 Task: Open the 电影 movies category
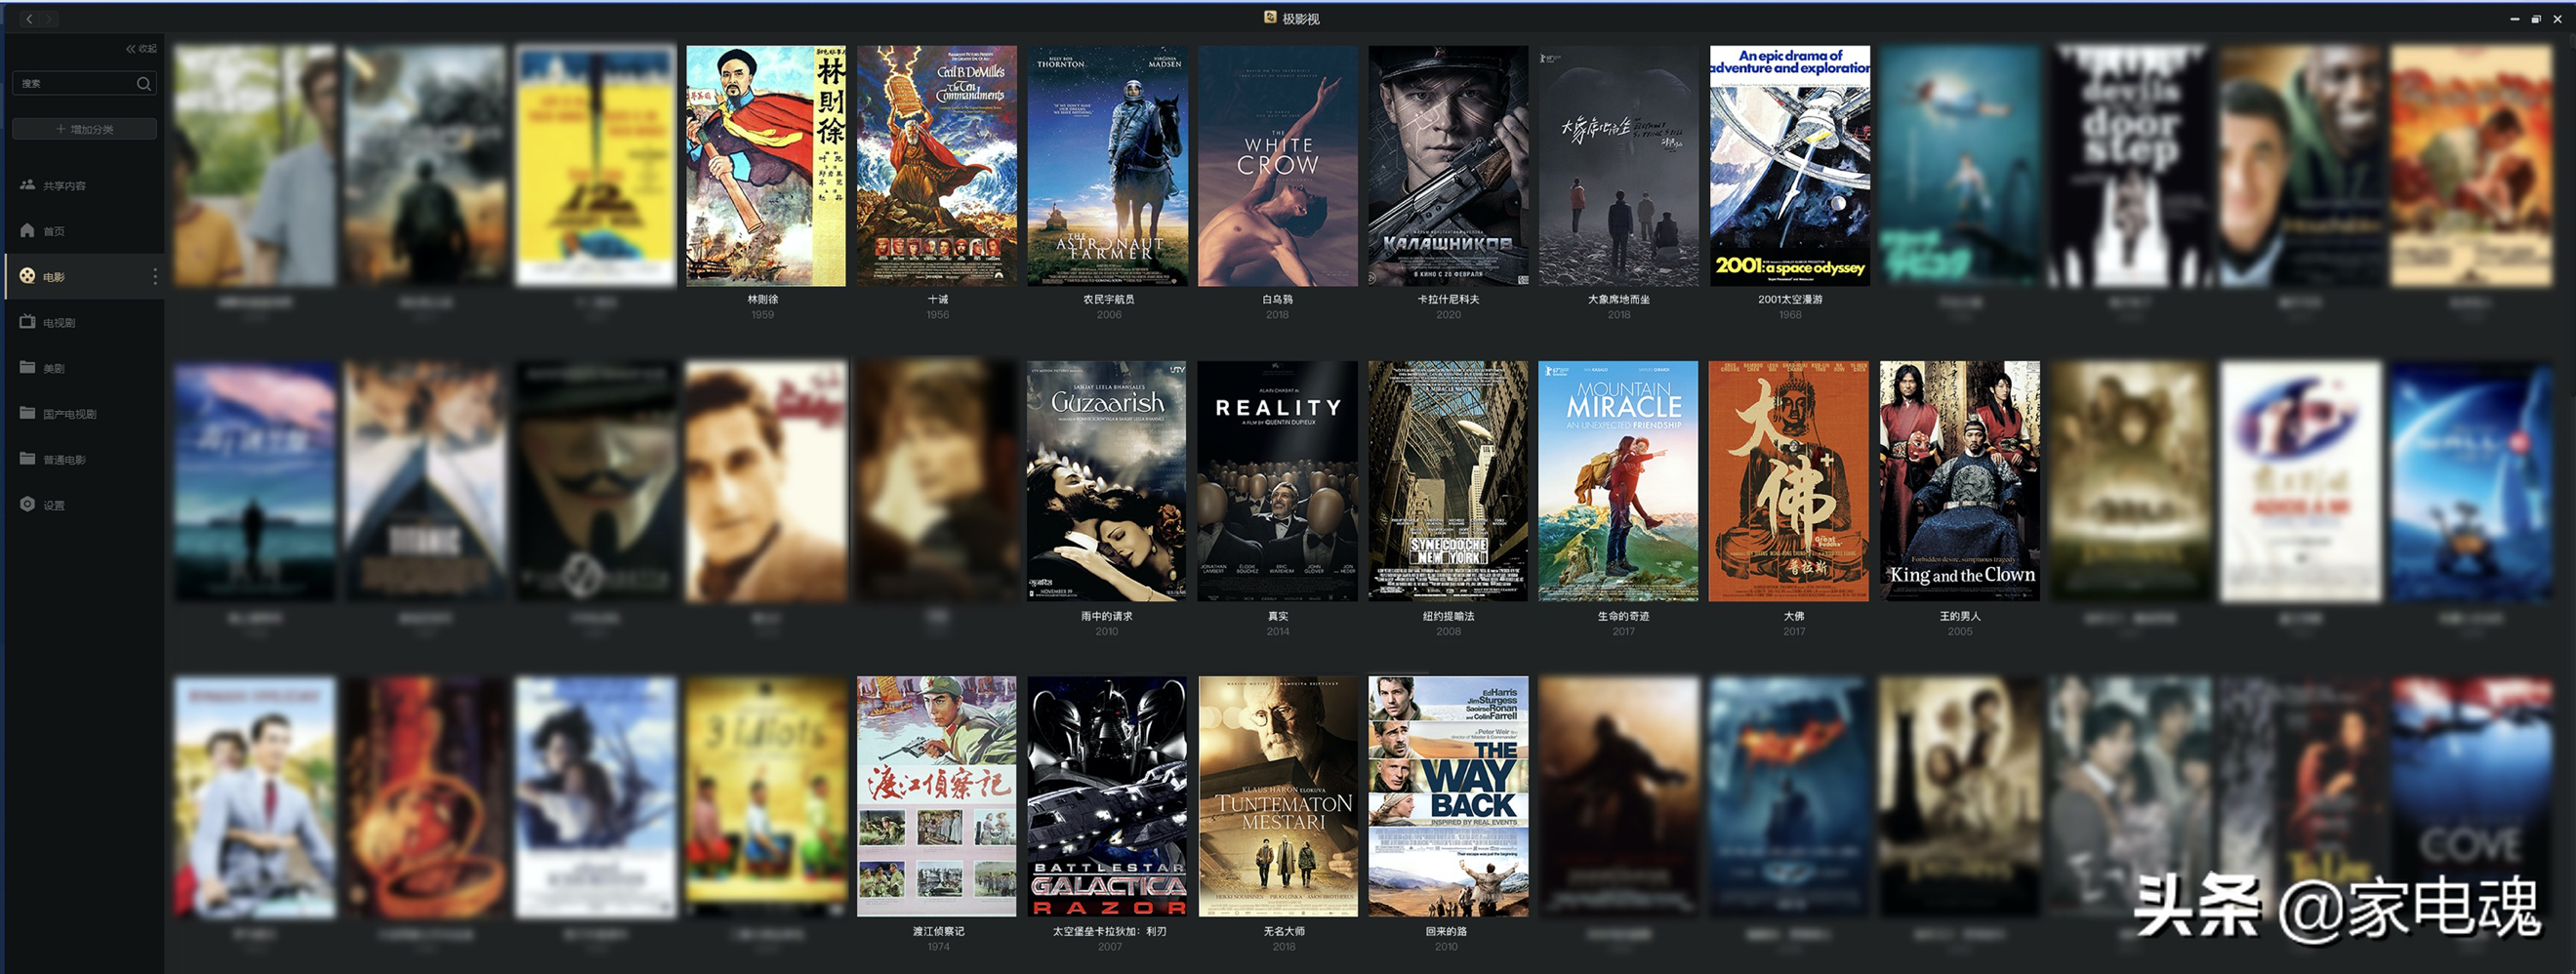tap(54, 277)
